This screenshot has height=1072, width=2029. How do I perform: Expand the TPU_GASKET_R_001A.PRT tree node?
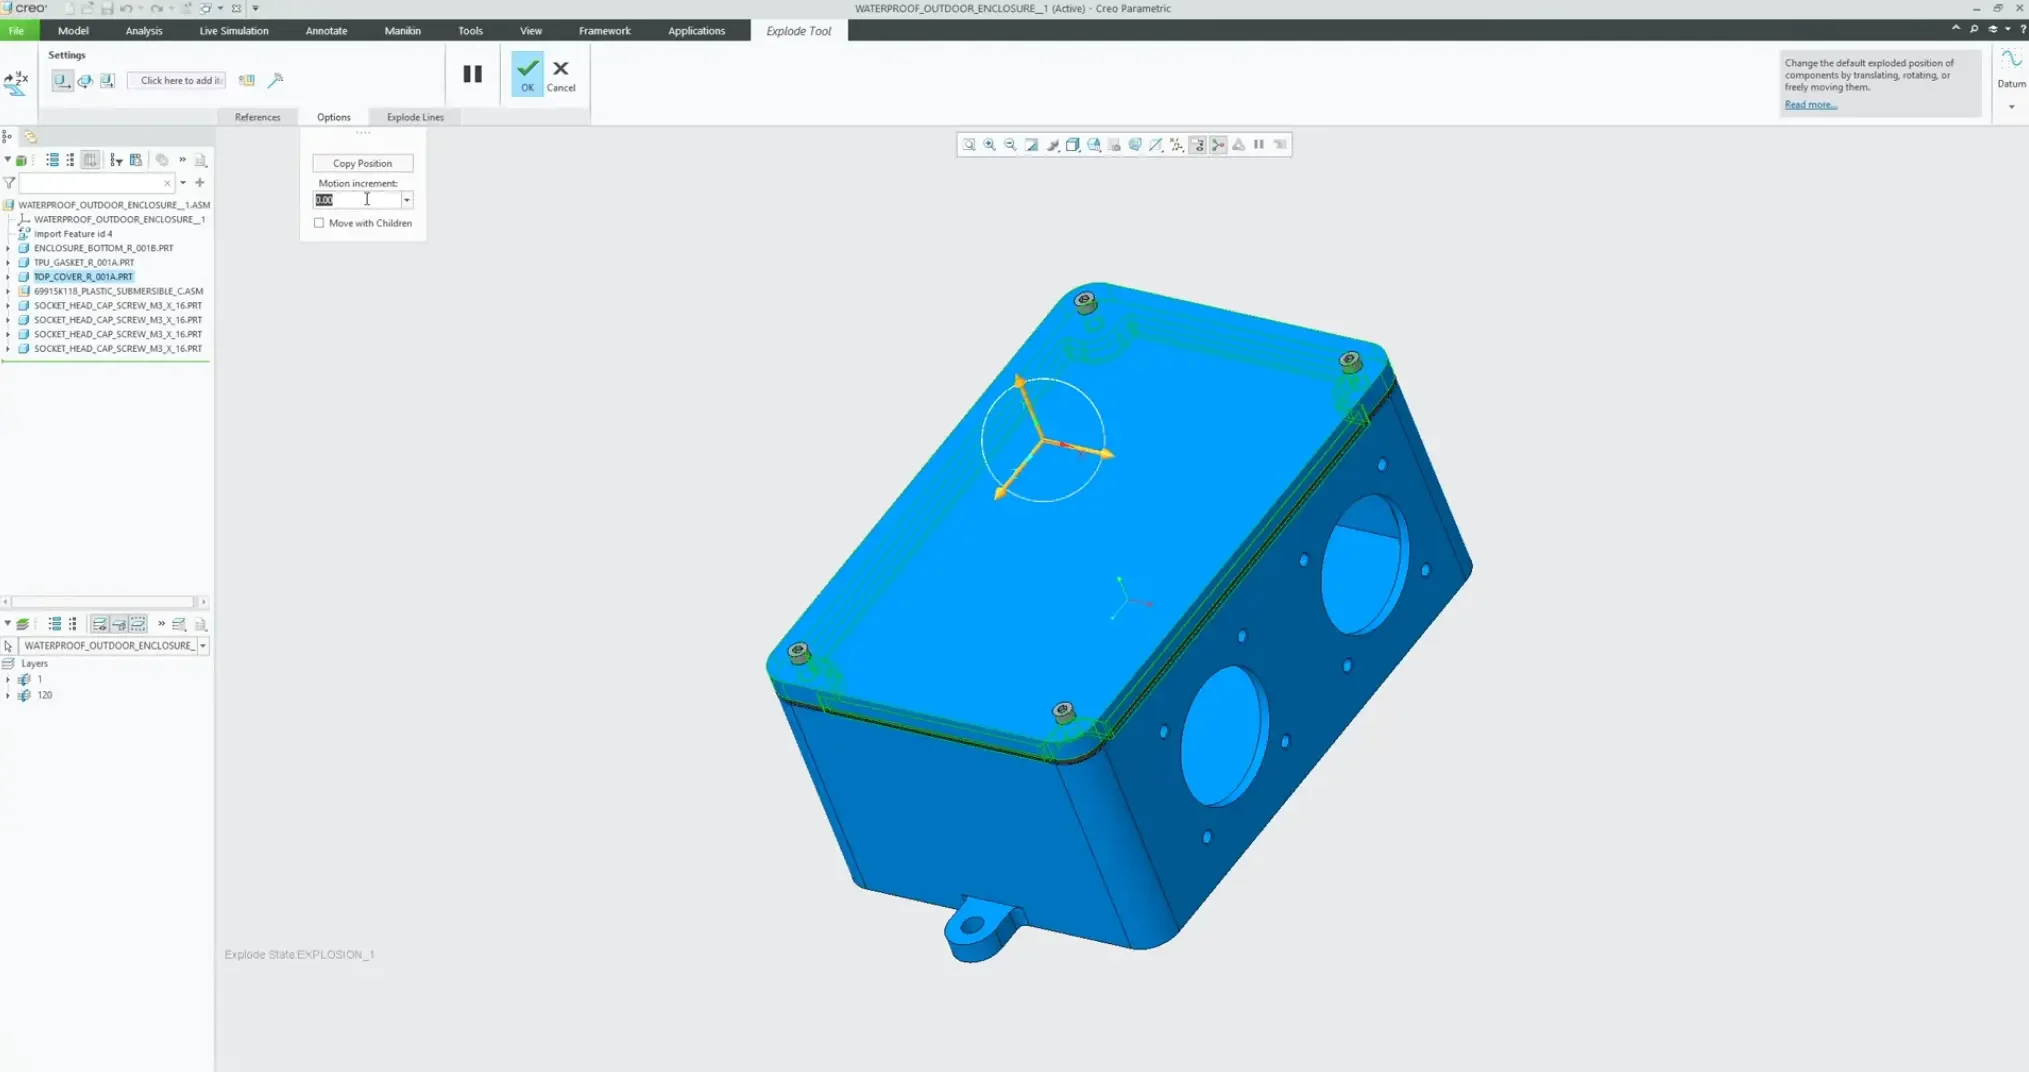click(x=8, y=262)
